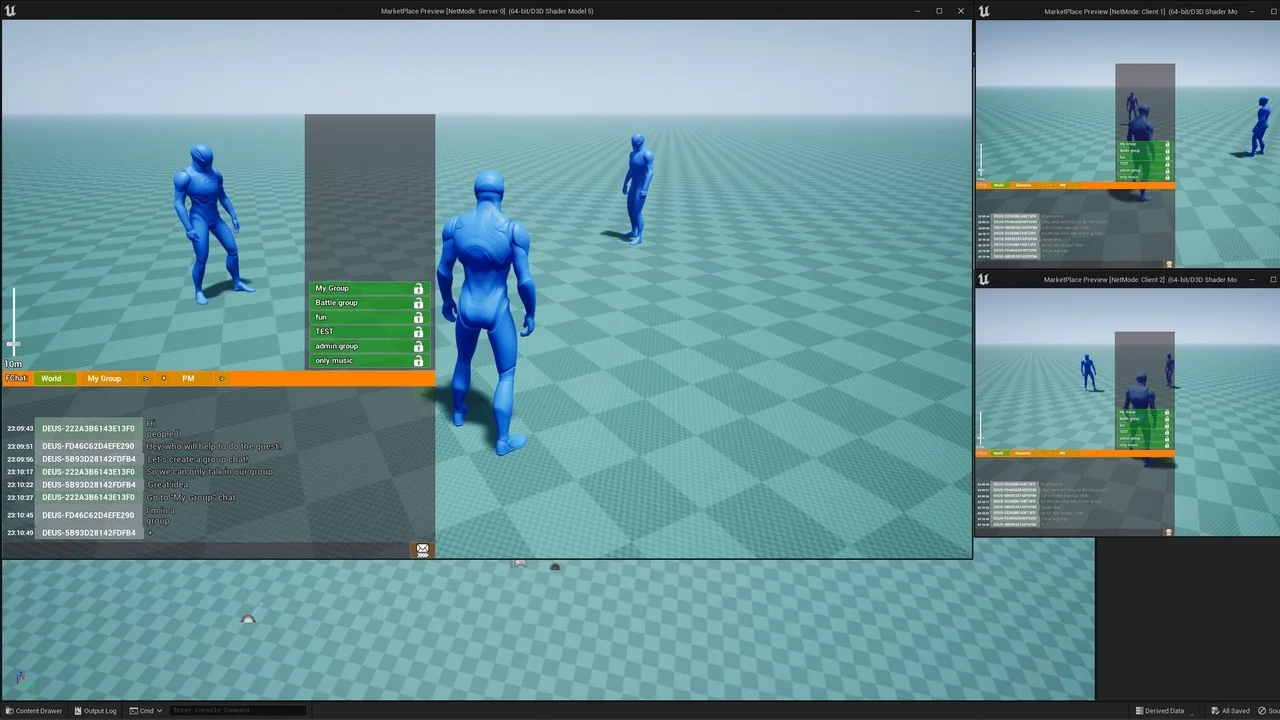This screenshot has height=720, width=1280.
Task: Switch to the PM chat tab
Action: coord(188,379)
